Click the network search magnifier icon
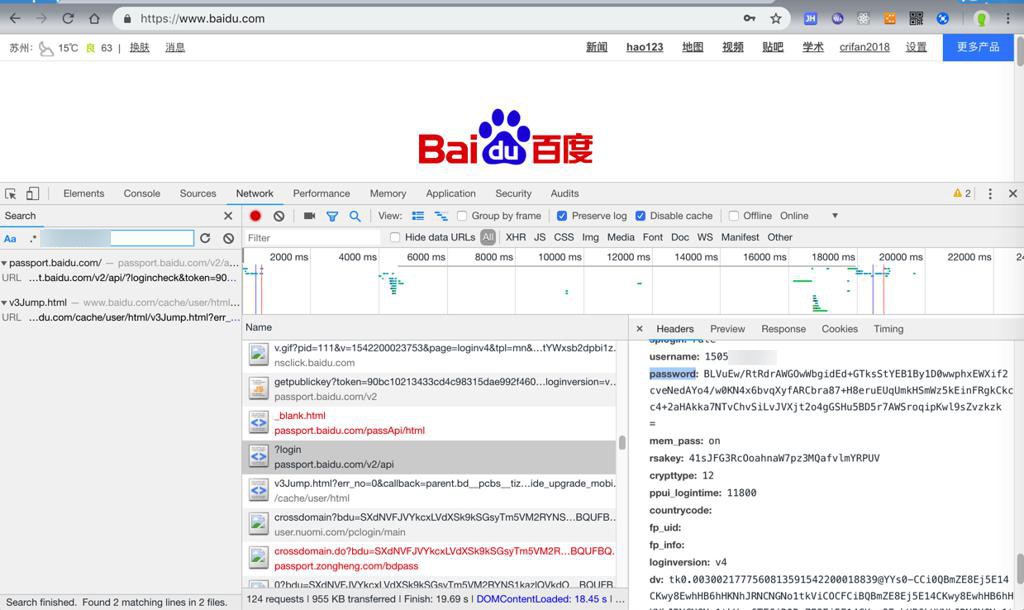Viewport: 1024px width, 610px height. [x=355, y=216]
